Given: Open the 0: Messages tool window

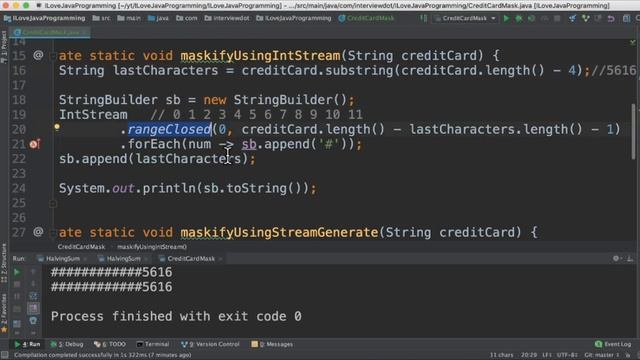Looking at the screenshot, I should (272, 344).
